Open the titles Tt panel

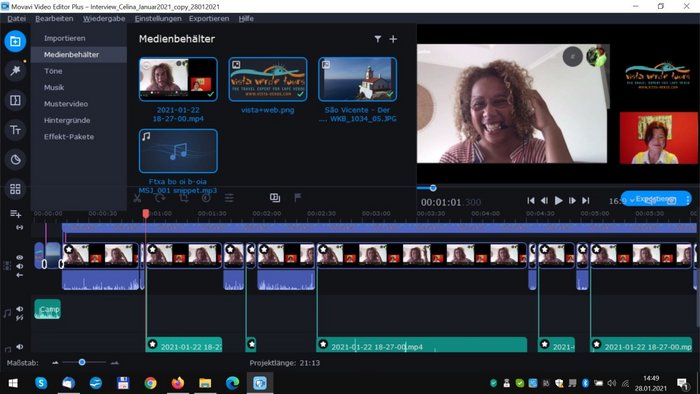[x=15, y=130]
